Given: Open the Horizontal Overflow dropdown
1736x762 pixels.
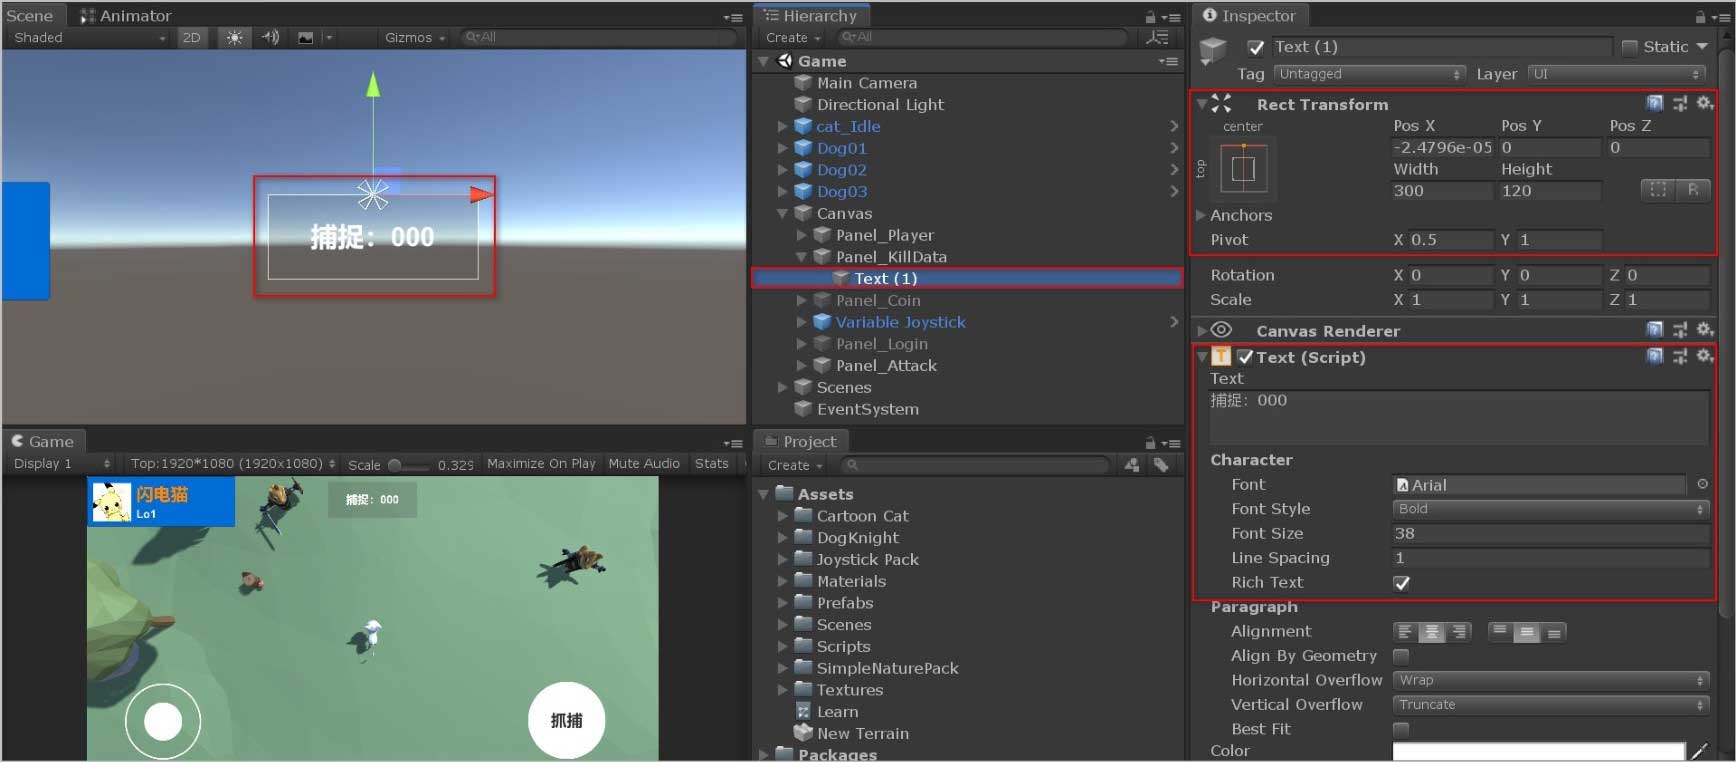Looking at the screenshot, I should pyautogui.click(x=1550, y=680).
